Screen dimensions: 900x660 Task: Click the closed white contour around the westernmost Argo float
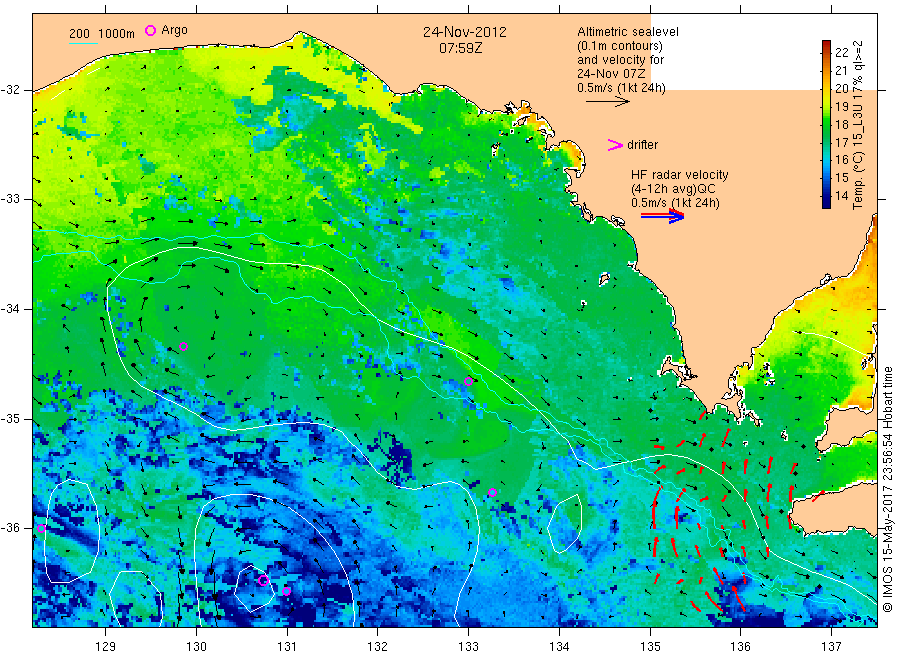pyautogui.click(x=72, y=531)
